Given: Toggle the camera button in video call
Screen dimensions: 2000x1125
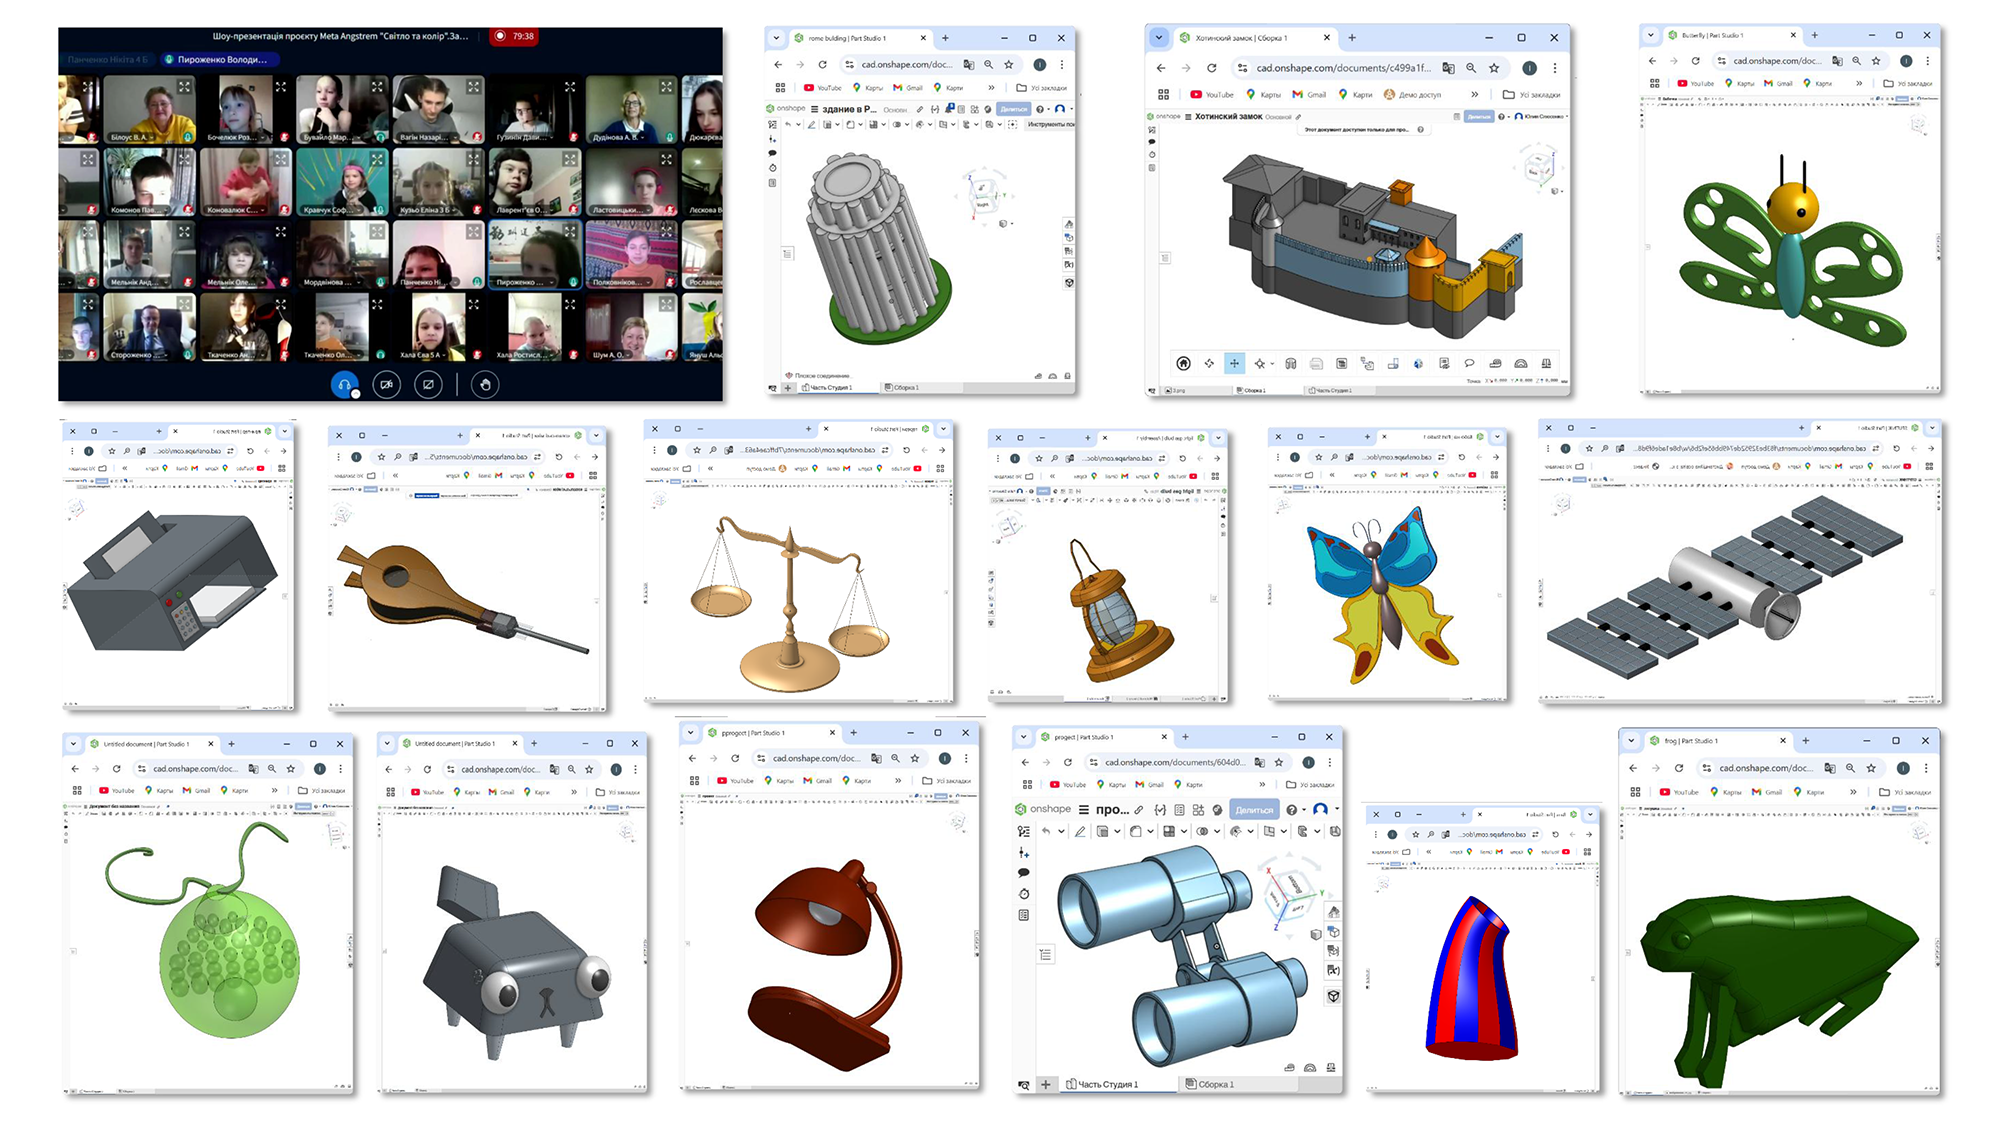Looking at the screenshot, I should [x=387, y=385].
